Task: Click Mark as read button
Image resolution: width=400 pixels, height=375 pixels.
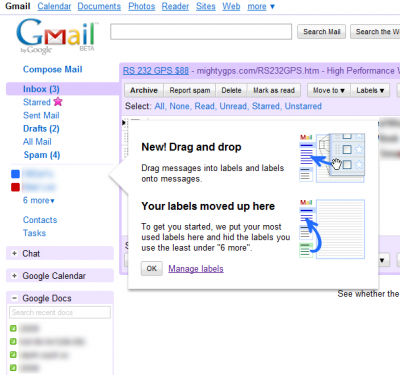Action: (274, 90)
